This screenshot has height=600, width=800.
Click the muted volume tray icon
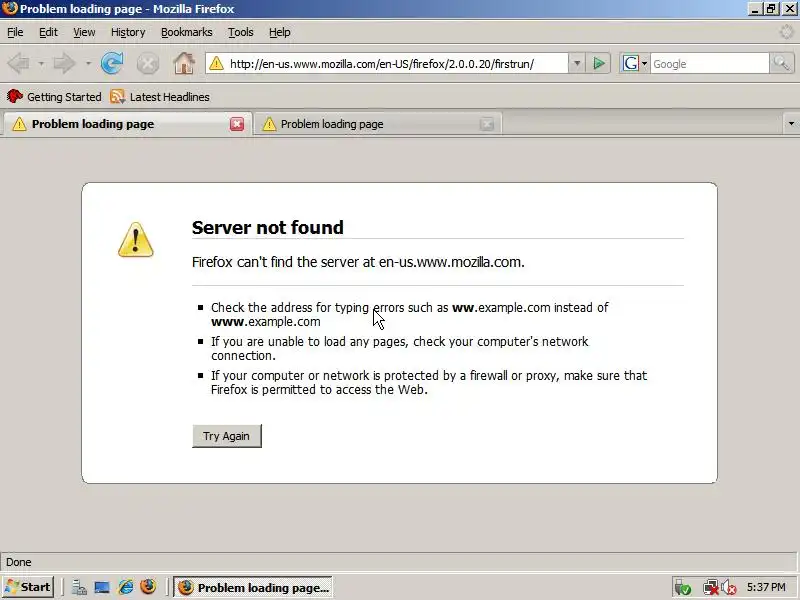pyautogui.click(x=729, y=588)
